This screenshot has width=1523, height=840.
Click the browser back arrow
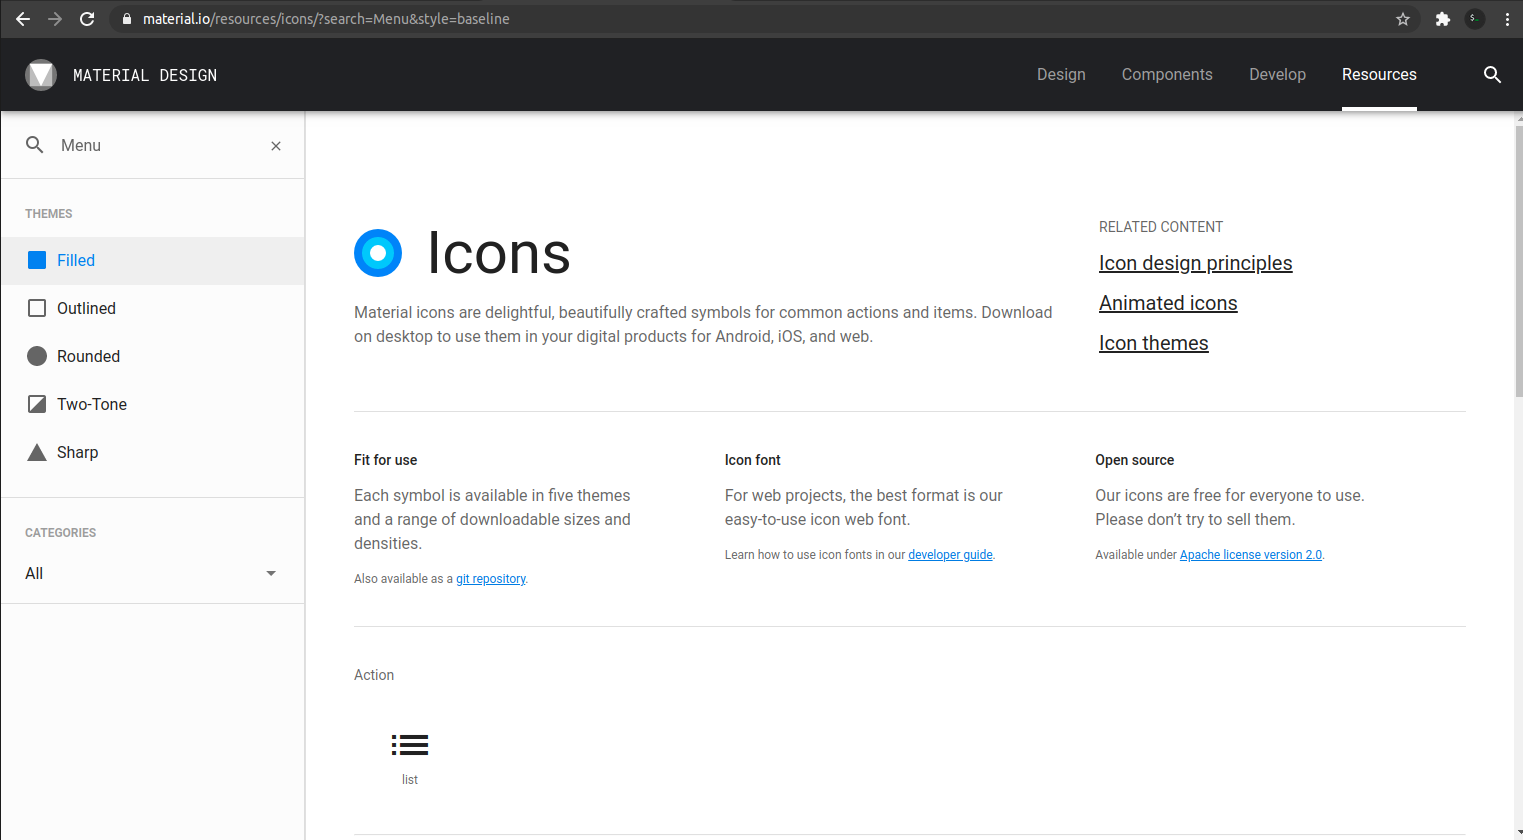coord(23,19)
